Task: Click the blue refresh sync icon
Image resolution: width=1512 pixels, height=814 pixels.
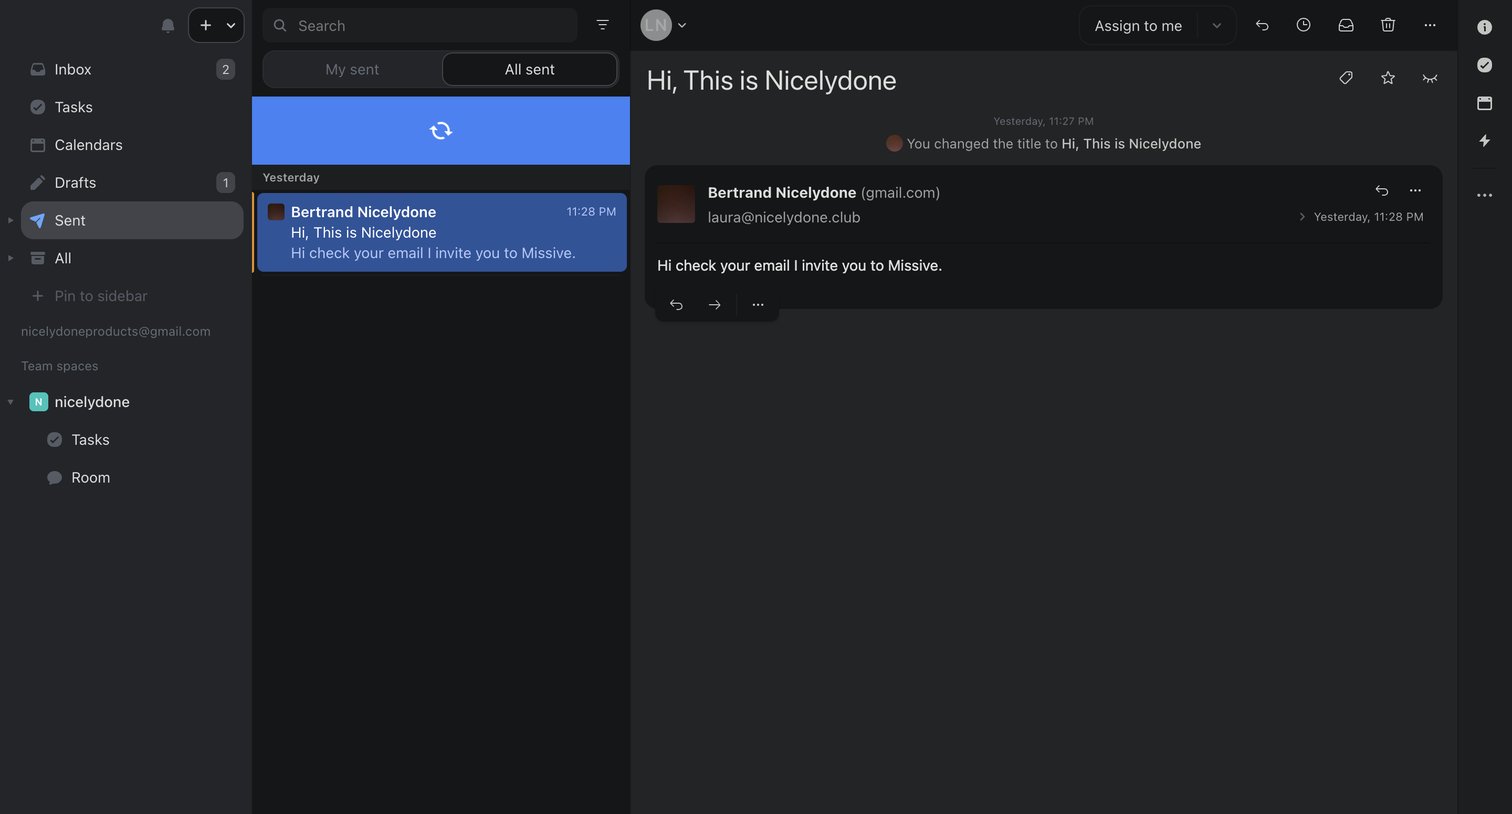Action: click(441, 130)
